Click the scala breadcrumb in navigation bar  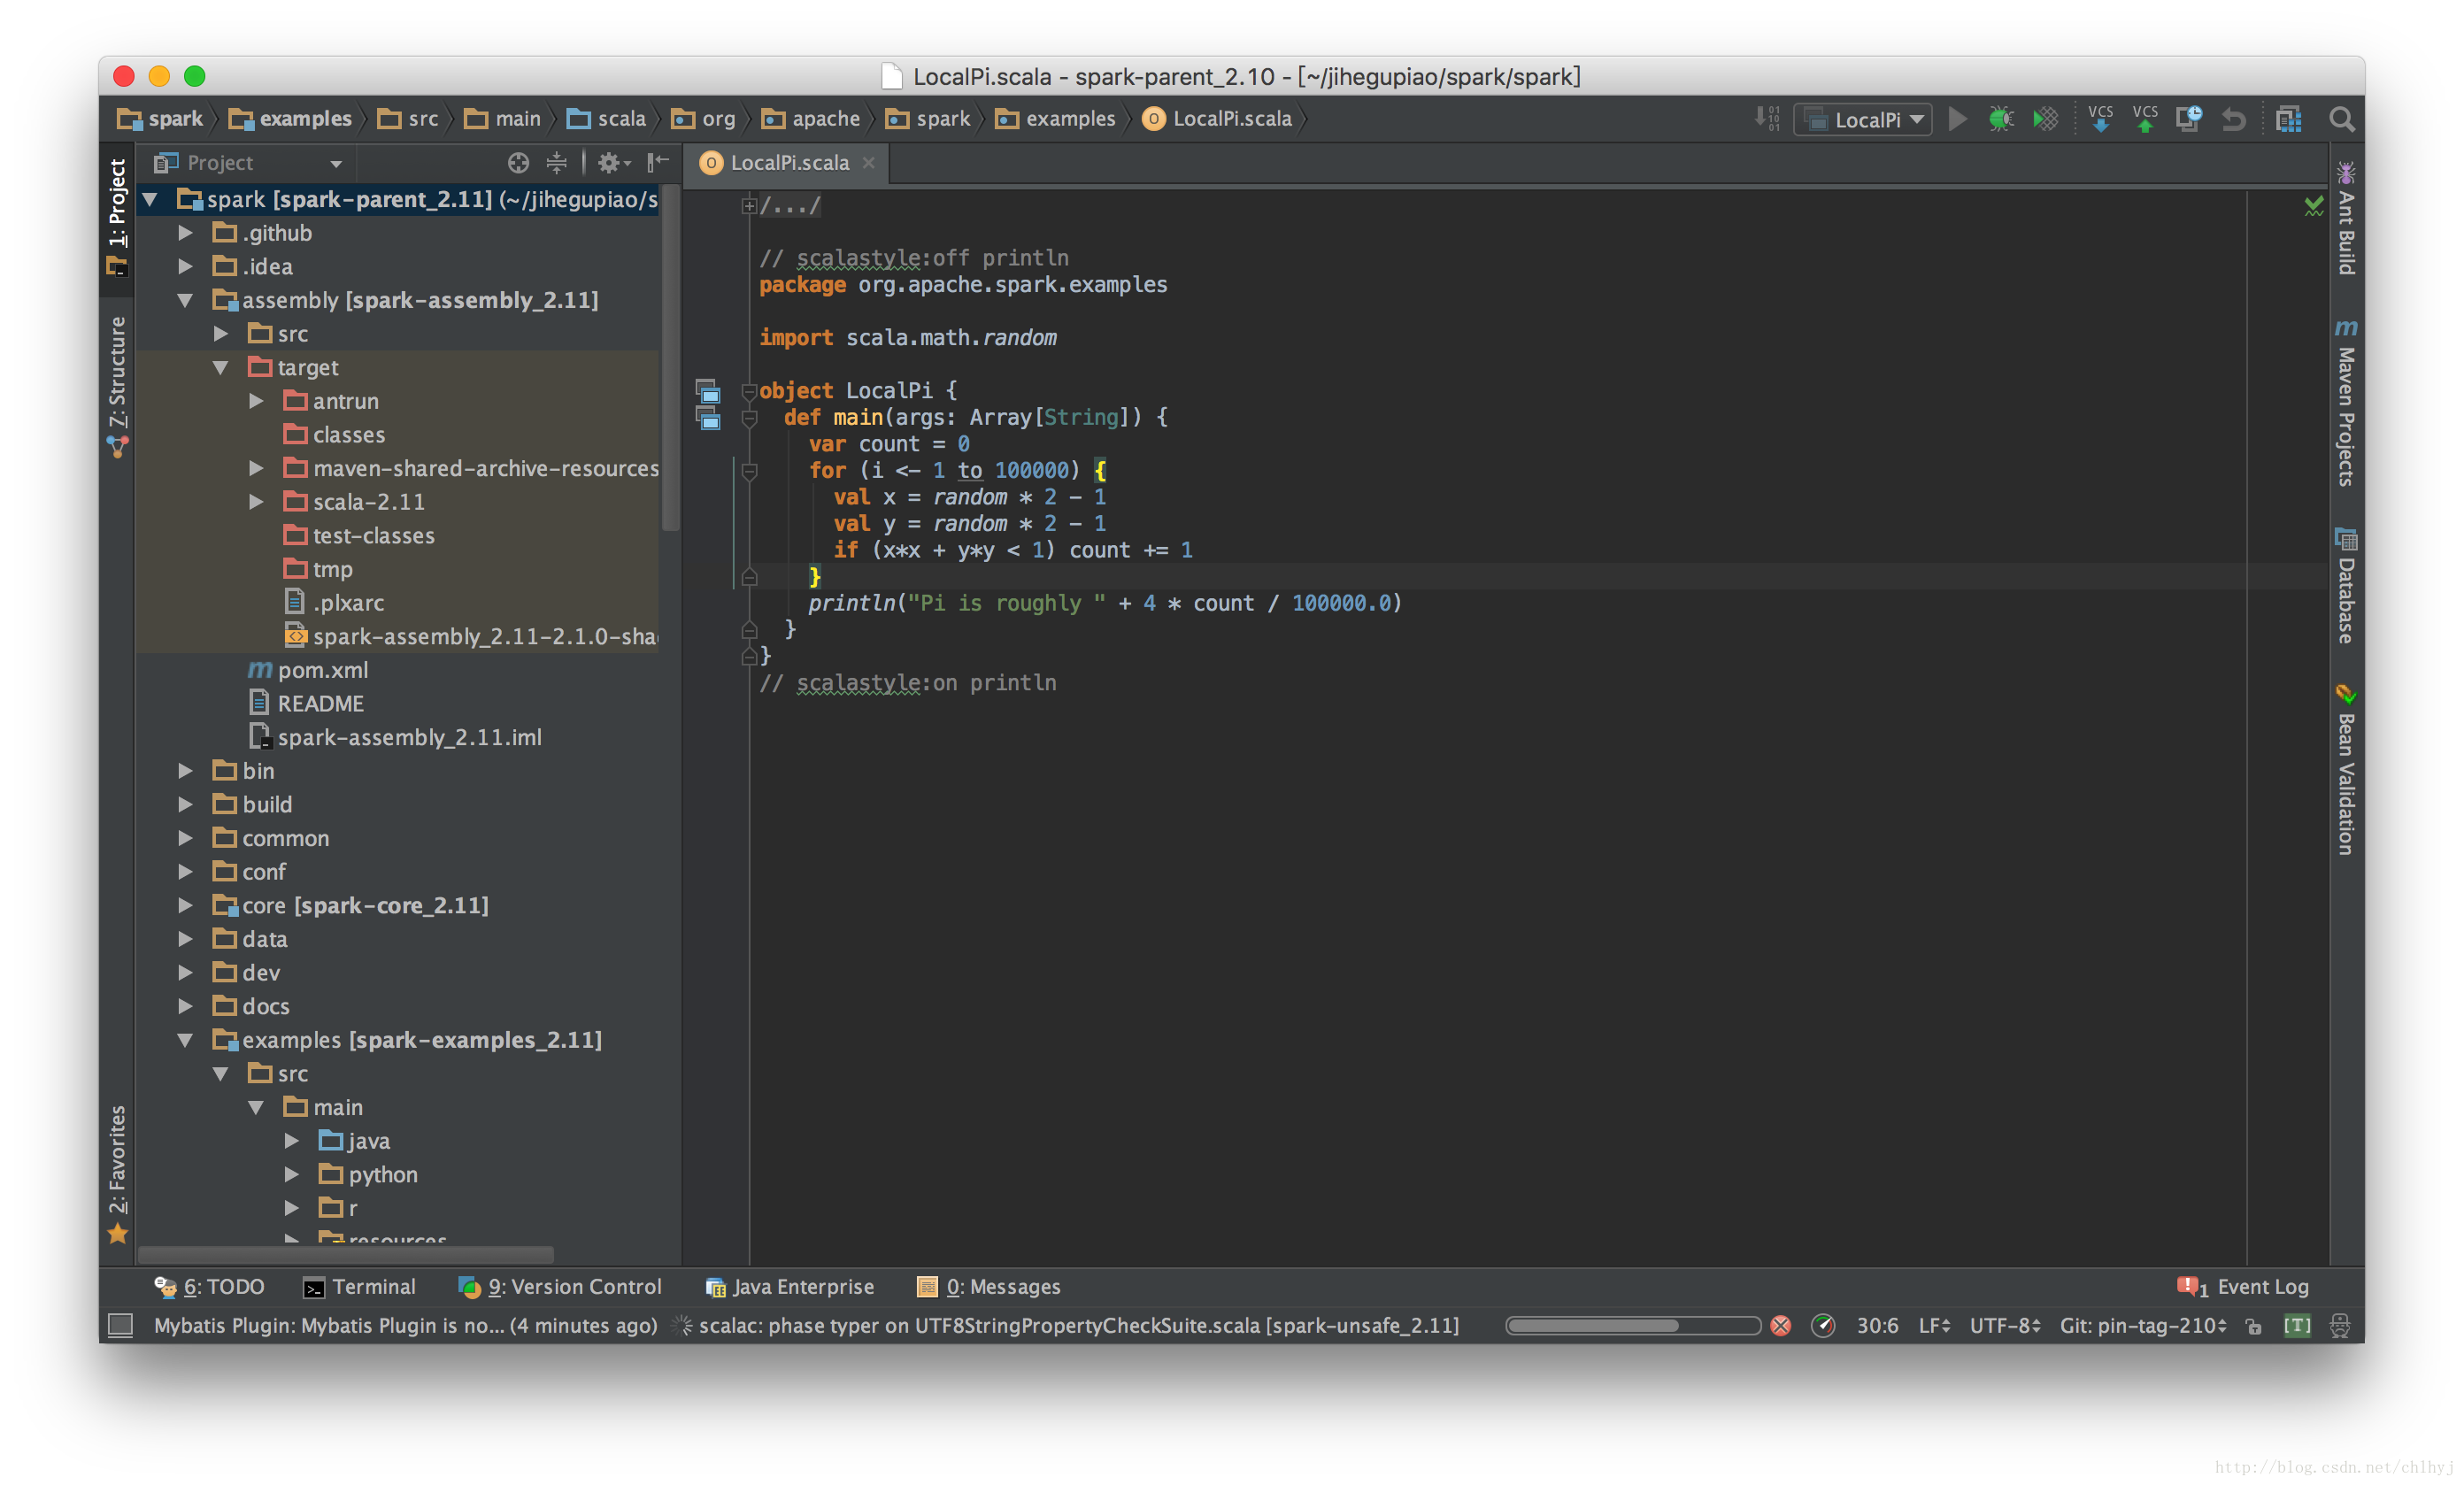pos(607,119)
